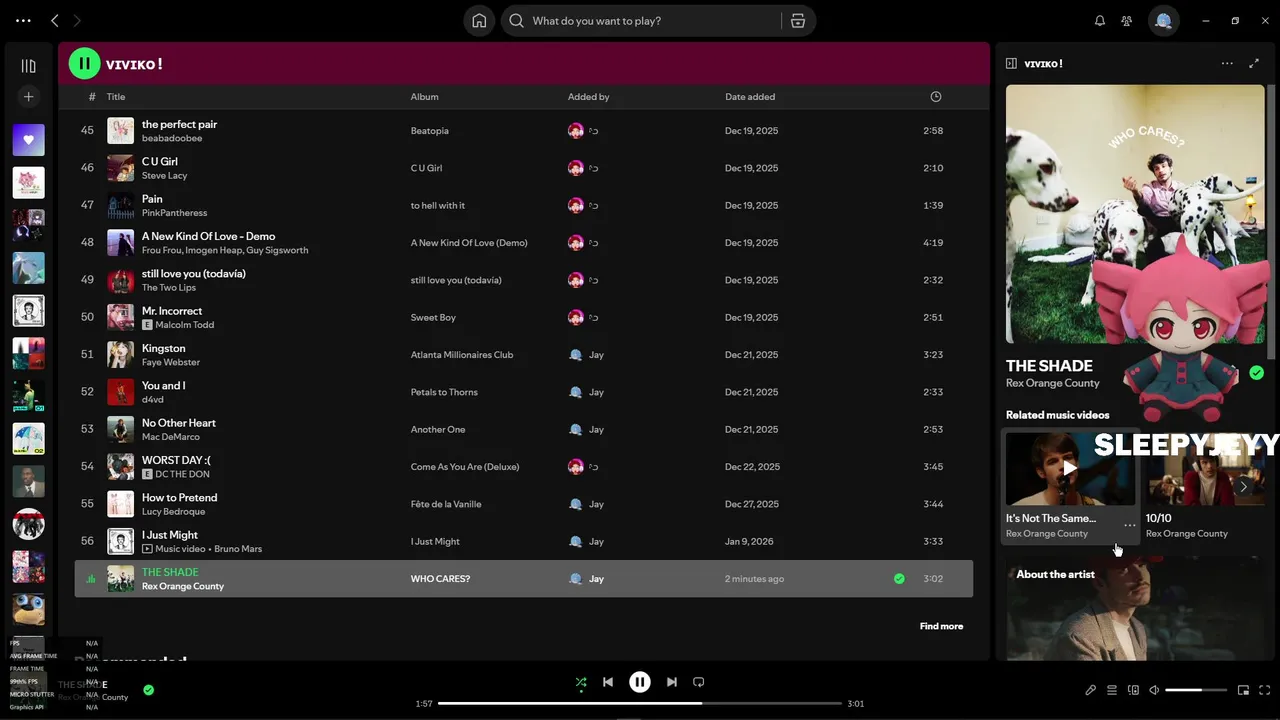The height and width of the screenshot is (720, 1280).
Task: Open the three-dot app menu
Action: pyautogui.click(x=23, y=21)
